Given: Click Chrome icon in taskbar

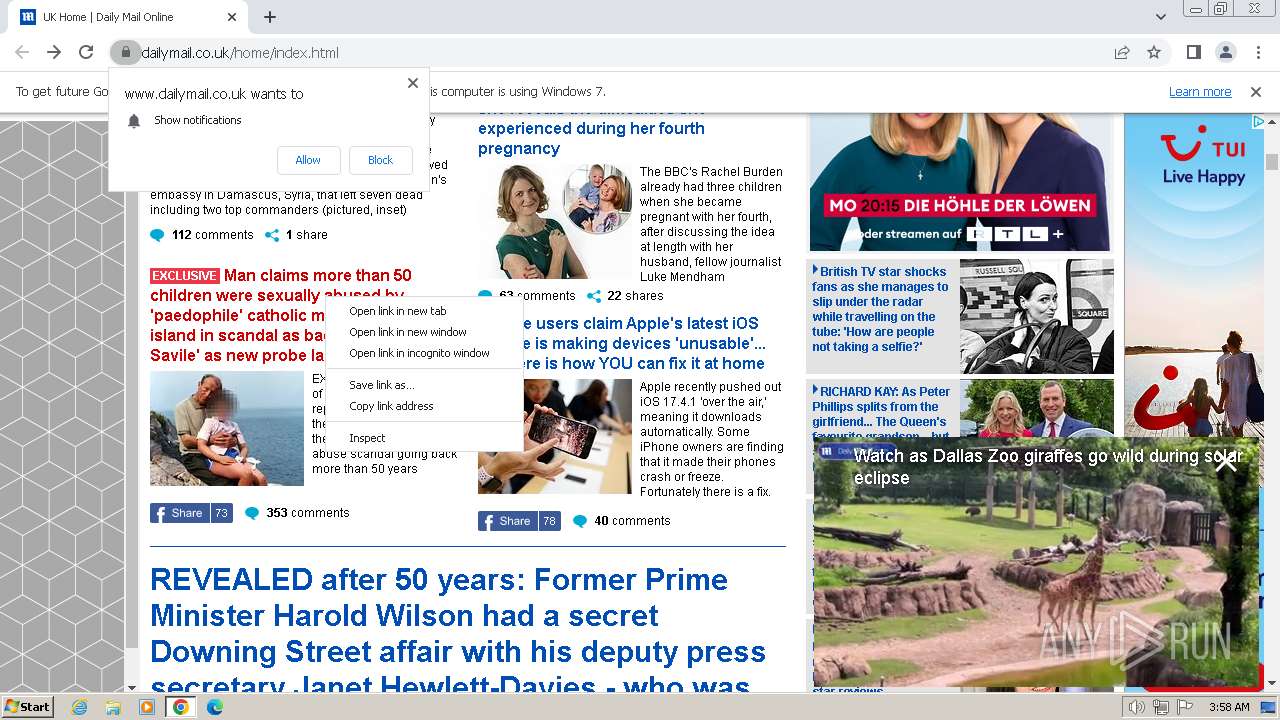Looking at the screenshot, I should click(181, 707).
